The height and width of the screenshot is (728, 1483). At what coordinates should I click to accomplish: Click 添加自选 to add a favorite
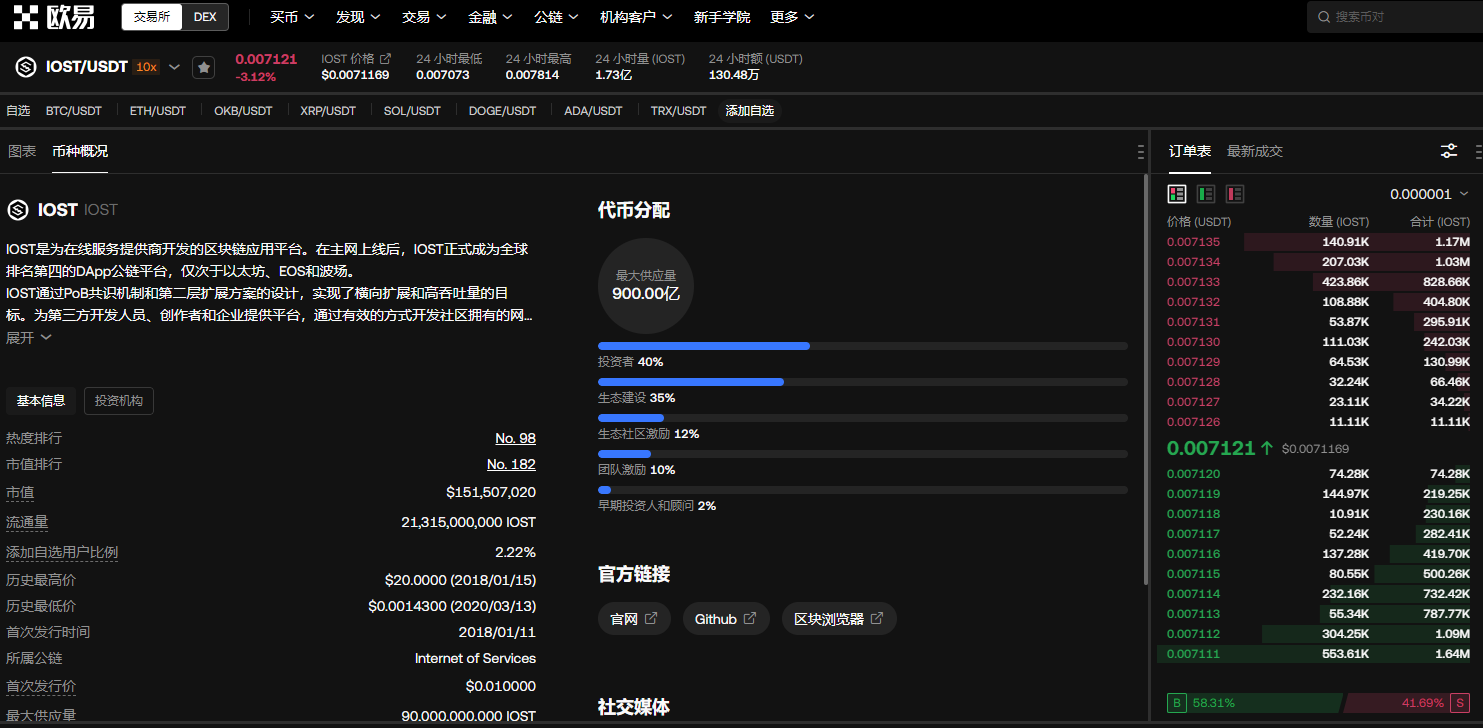(x=749, y=111)
